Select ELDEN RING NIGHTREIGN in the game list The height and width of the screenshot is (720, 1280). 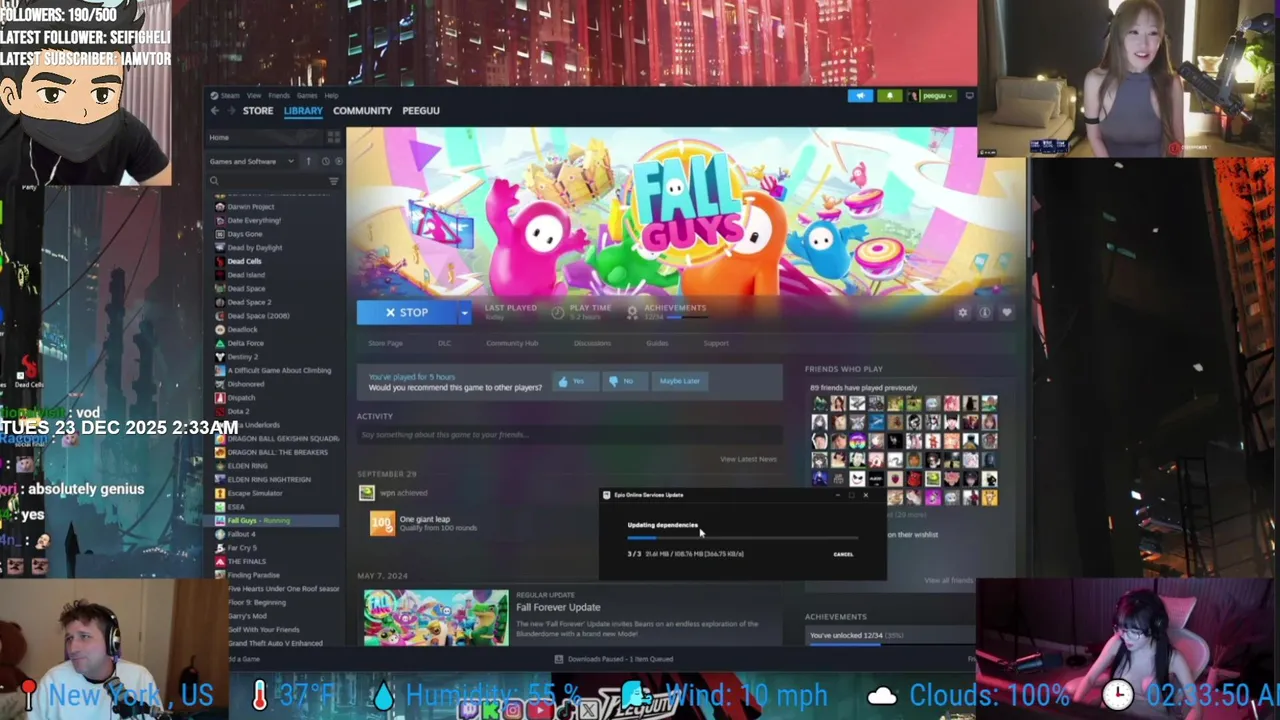click(268, 479)
